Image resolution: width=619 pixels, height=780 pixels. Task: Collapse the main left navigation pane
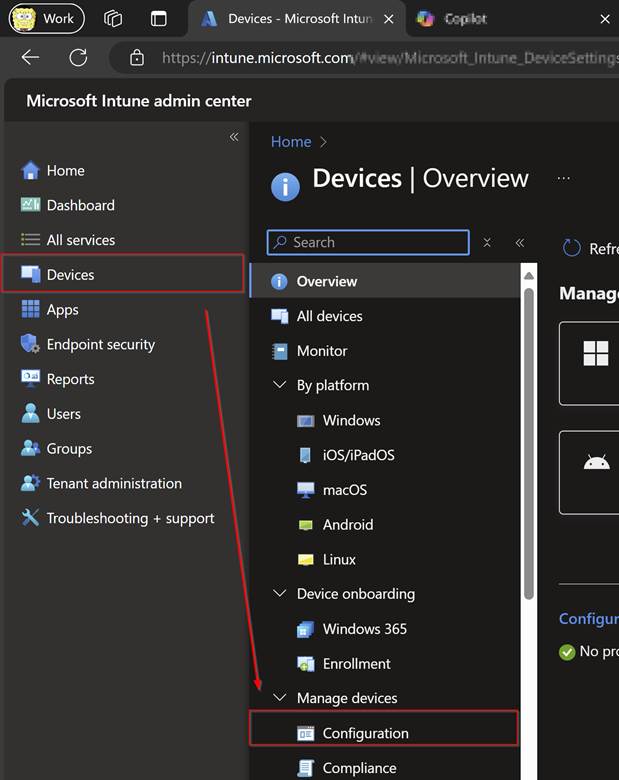coord(234,137)
